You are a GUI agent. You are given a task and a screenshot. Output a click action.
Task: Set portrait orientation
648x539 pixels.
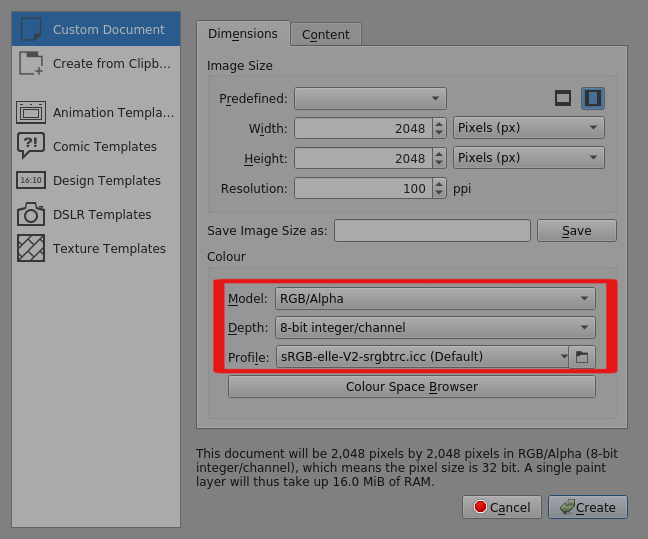[x=593, y=98]
